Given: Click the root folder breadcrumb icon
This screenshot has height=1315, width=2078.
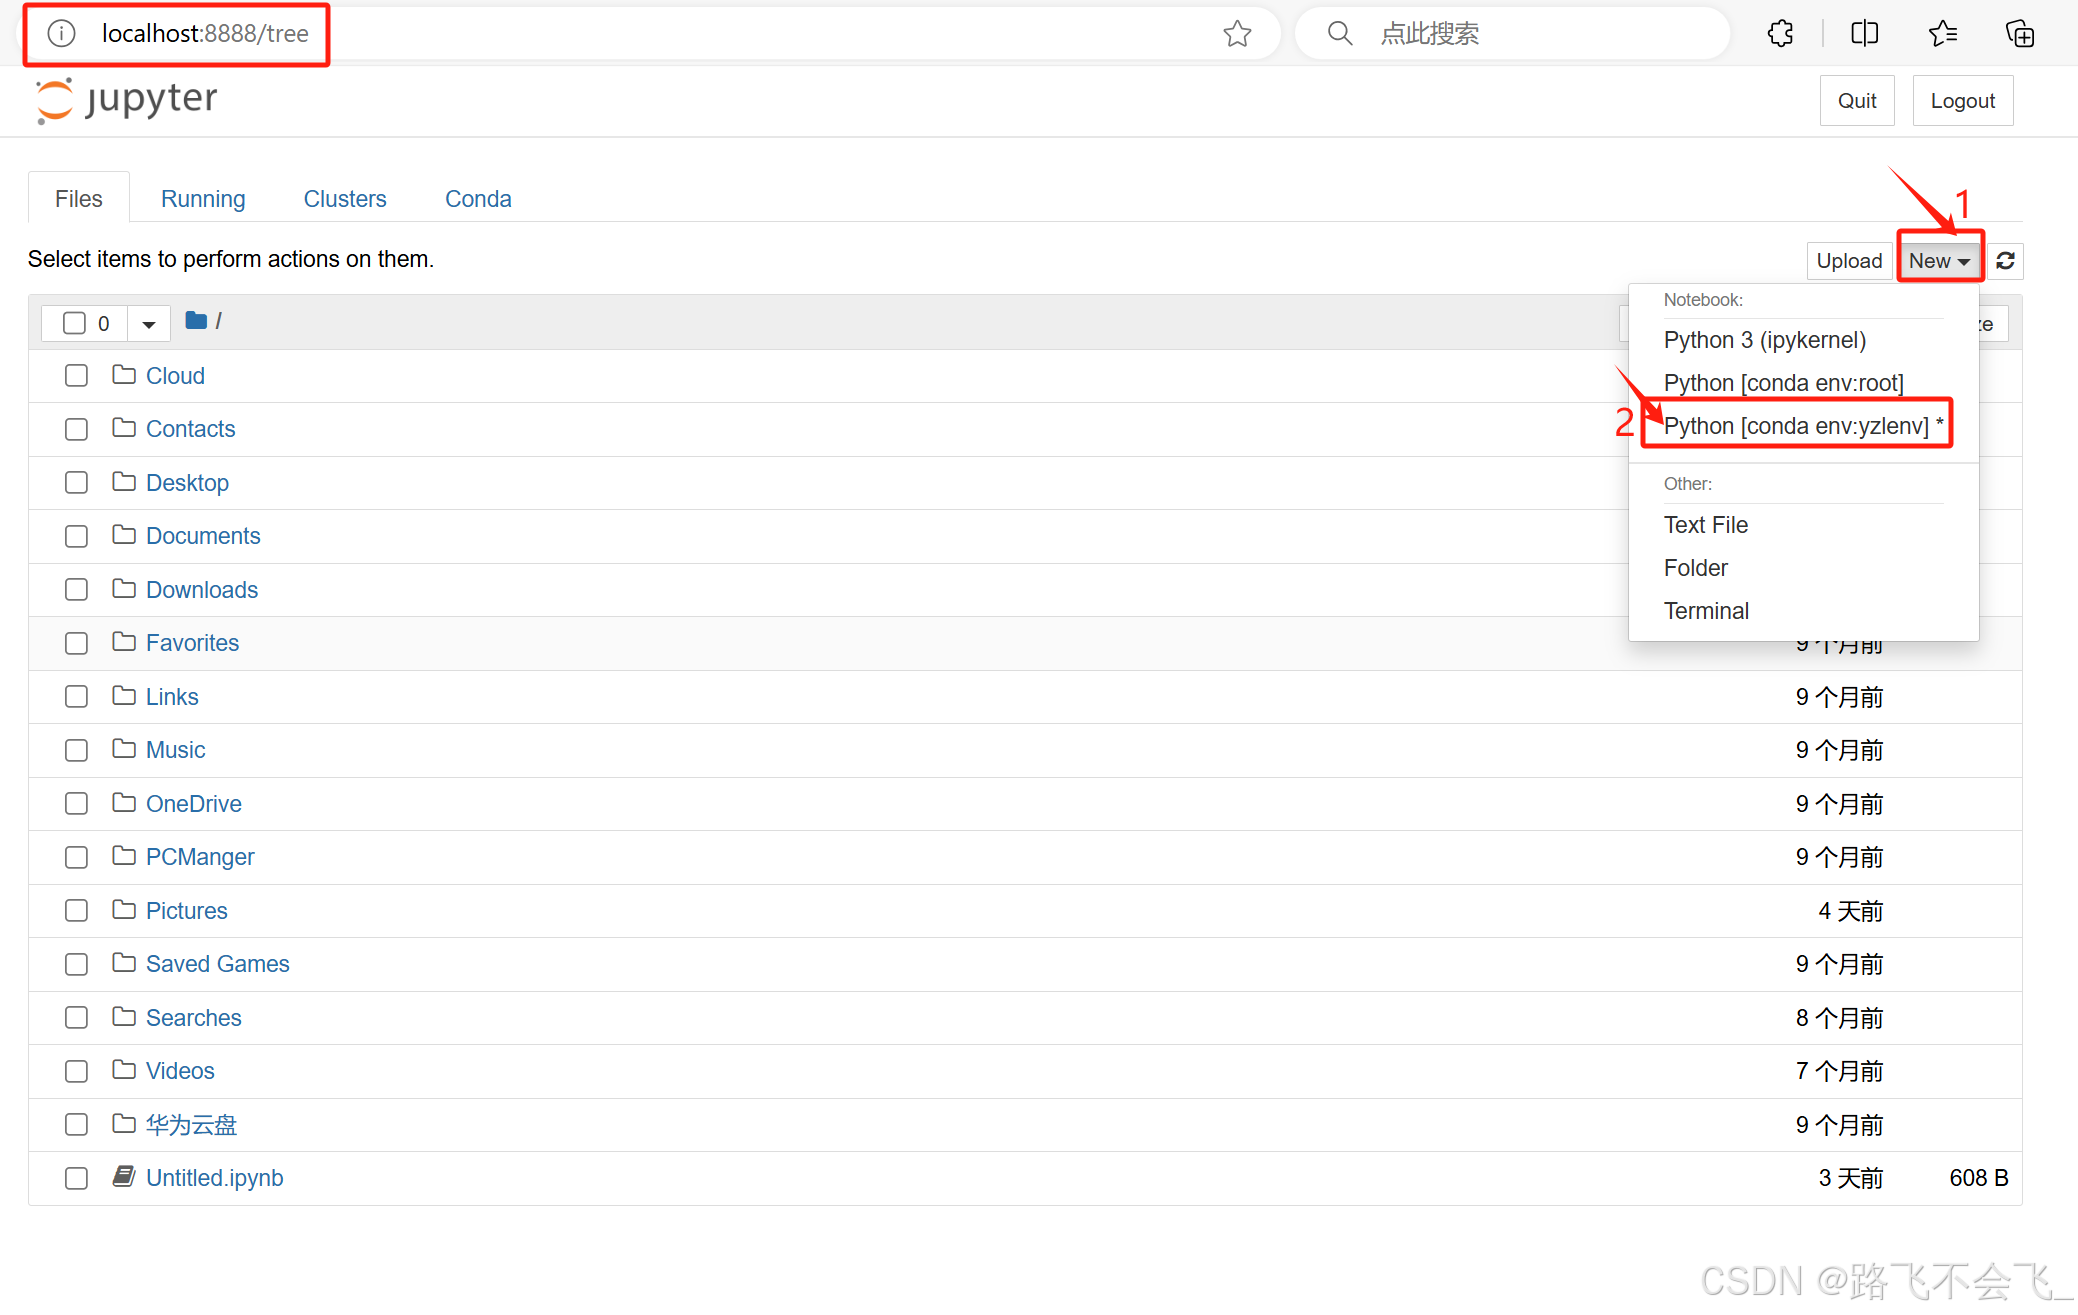Looking at the screenshot, I should click(x=196, y=321).
